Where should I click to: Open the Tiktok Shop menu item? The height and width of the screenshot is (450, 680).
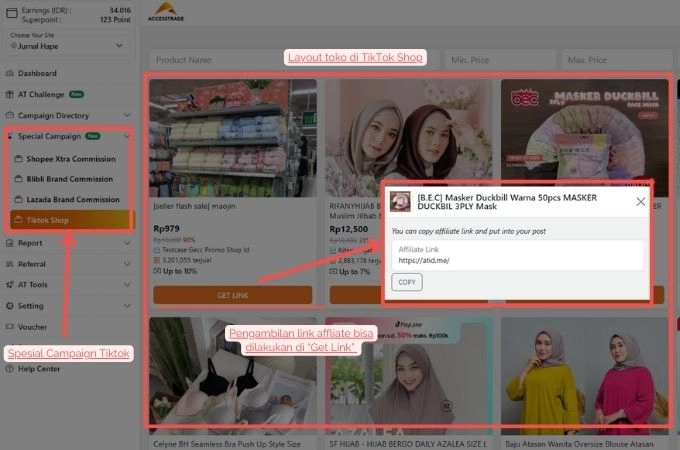[70, 220]
